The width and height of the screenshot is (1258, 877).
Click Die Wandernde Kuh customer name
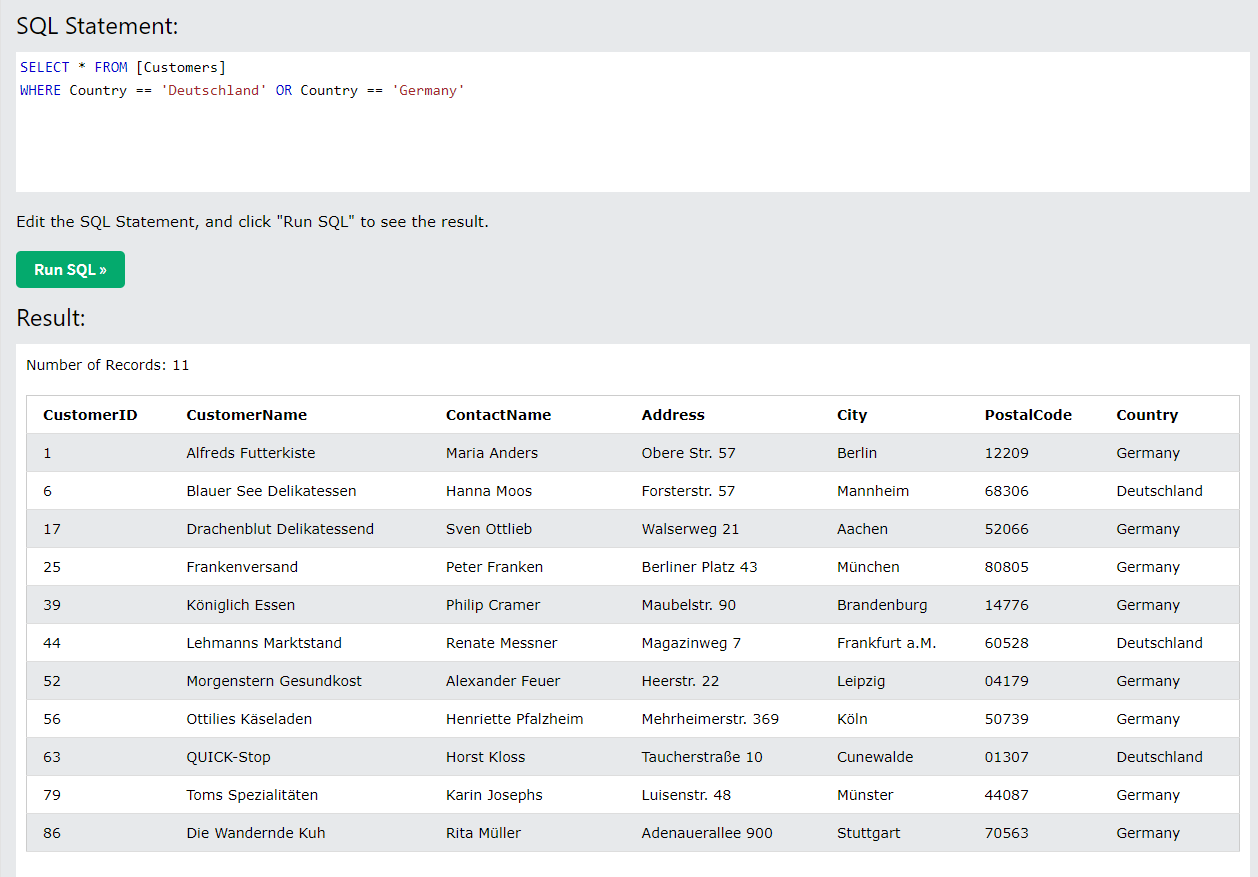pos(256,833)
